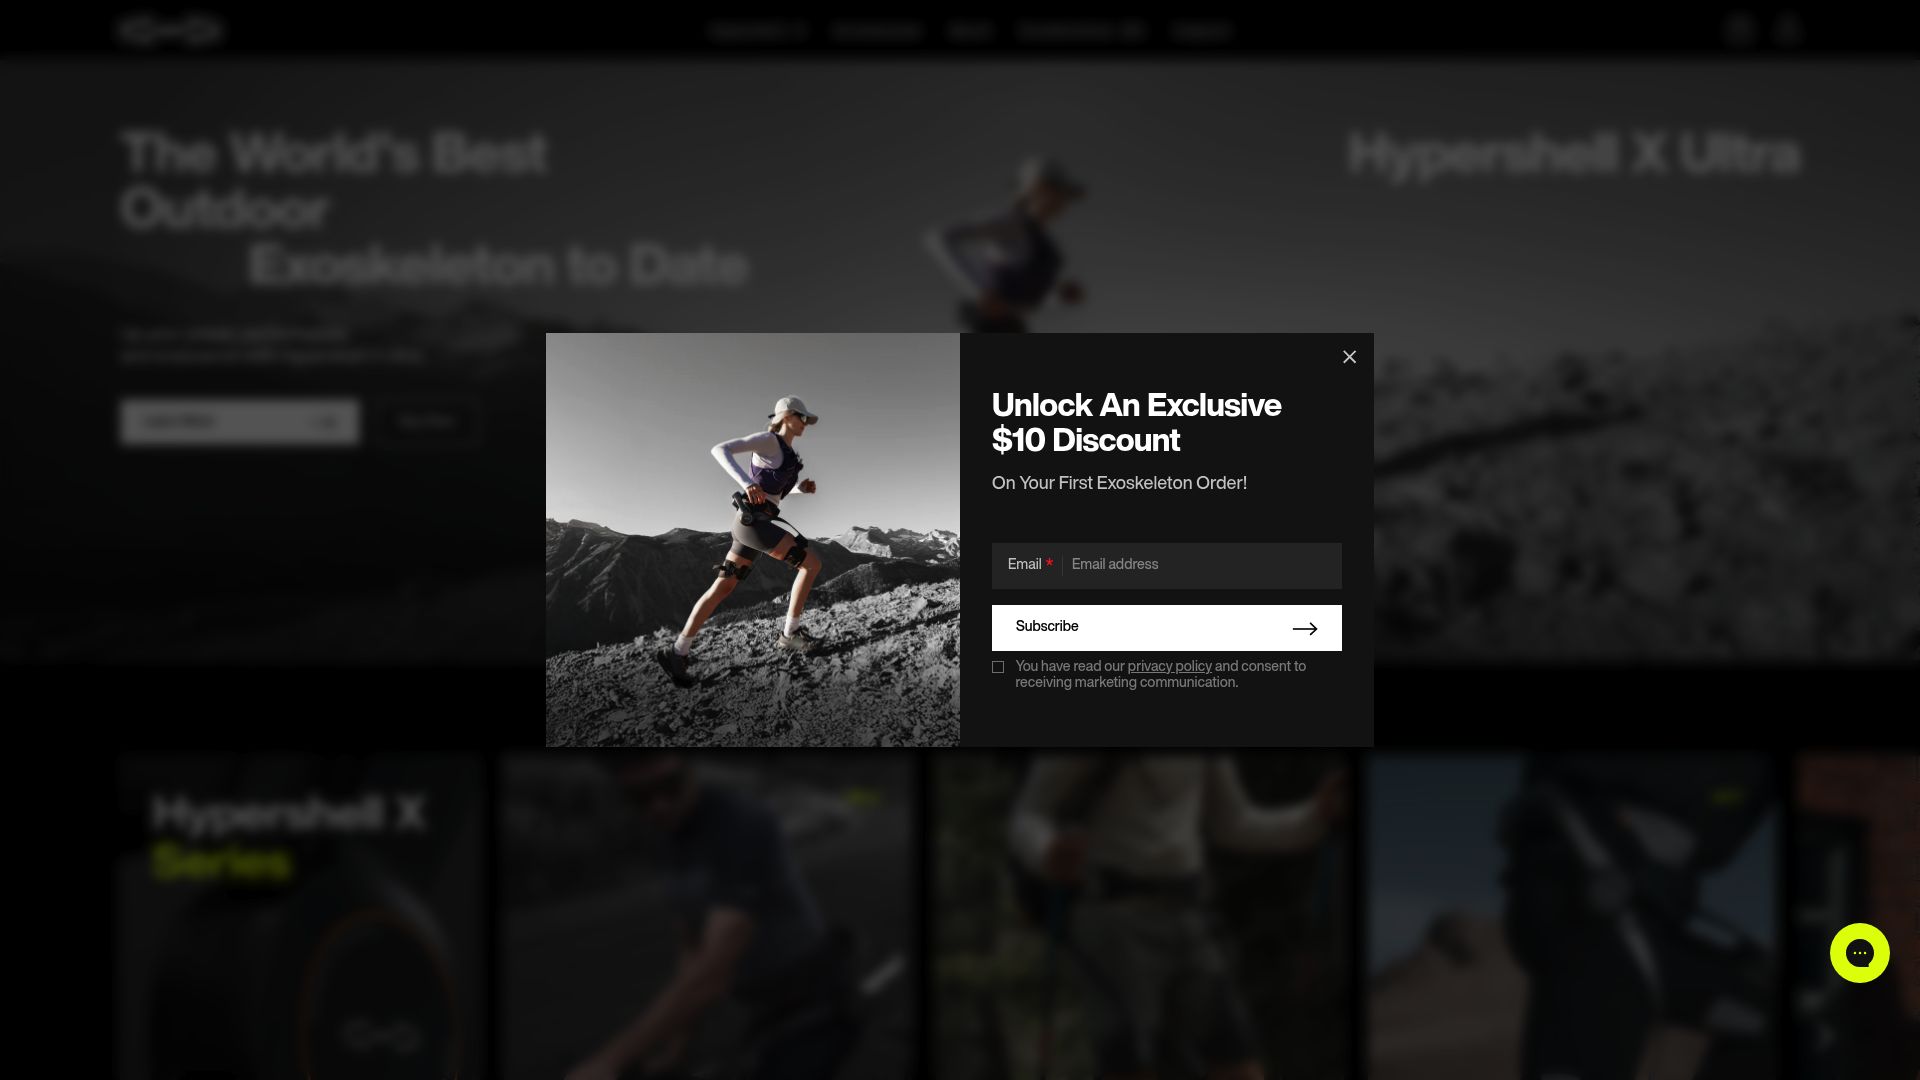1920x1080 pixels.
Task: Click the Unlock An Exclusive $10 Discount heading
Action: coord(1136,423)
